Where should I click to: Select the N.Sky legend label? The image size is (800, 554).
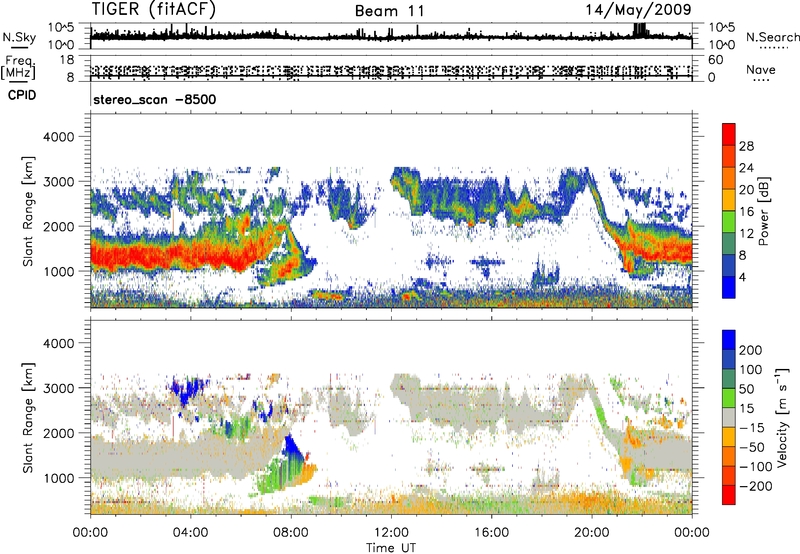click(x=19, y=37)
